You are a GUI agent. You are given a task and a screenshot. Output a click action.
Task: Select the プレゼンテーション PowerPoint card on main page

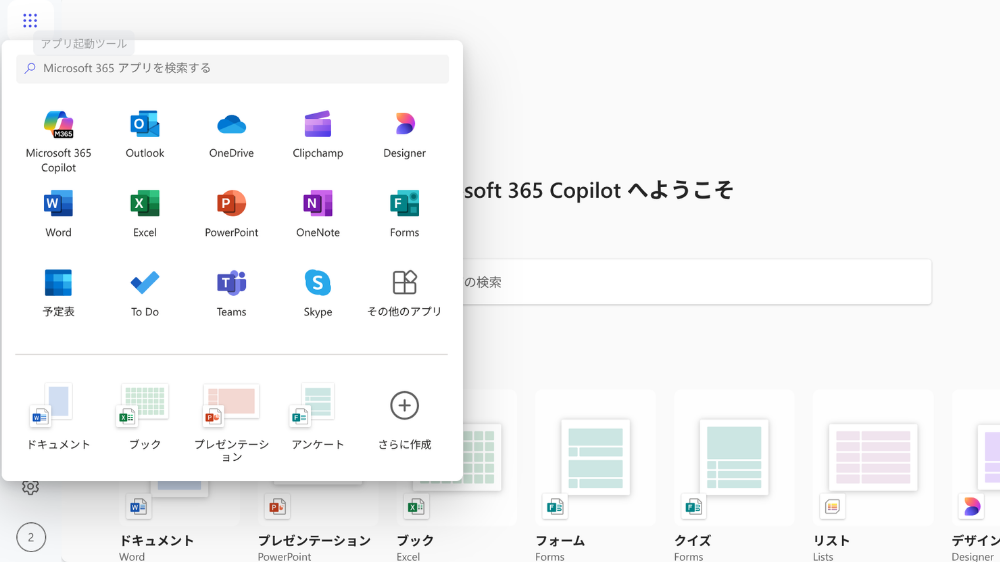tap(318, 520)
